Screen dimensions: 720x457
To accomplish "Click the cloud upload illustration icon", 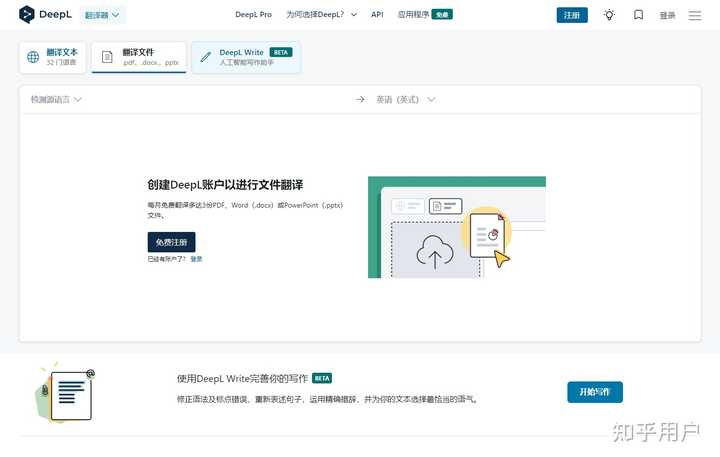I will coord(434,252).
